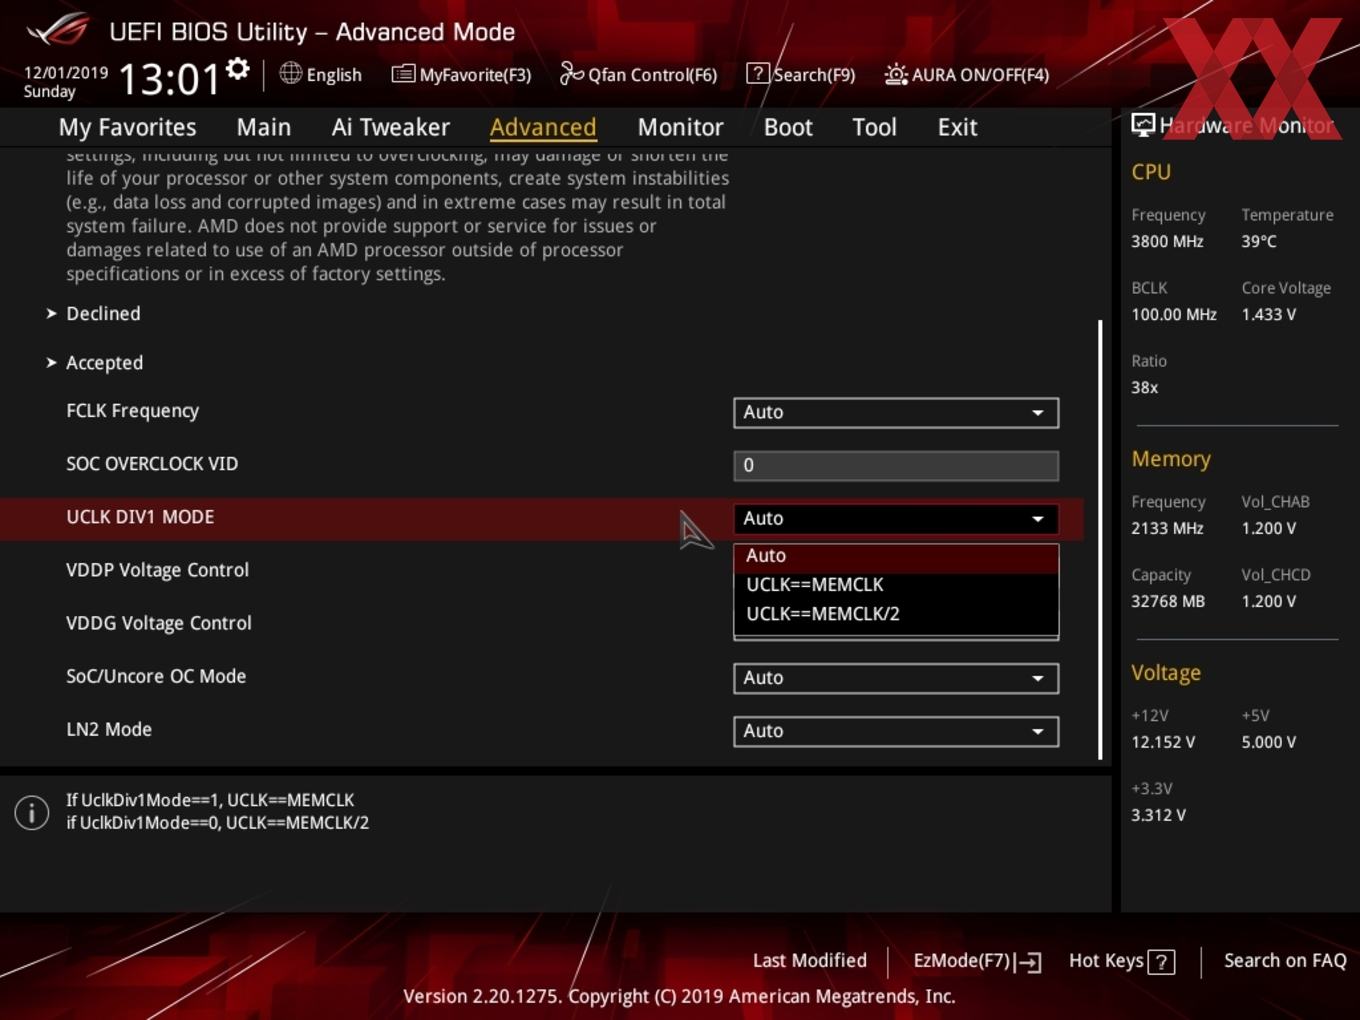Expand the Accepted entry
The width and height of the screenshot is (1360, 1020).
pos(104,363)
